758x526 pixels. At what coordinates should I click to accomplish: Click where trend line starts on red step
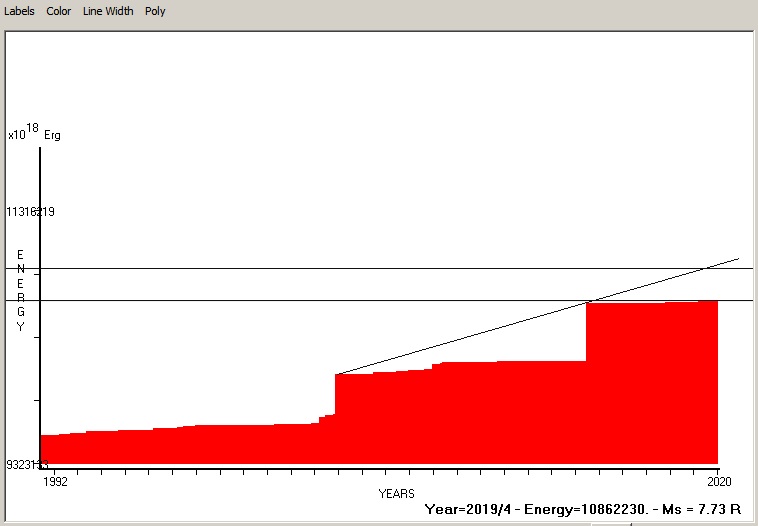click(336, 374)
